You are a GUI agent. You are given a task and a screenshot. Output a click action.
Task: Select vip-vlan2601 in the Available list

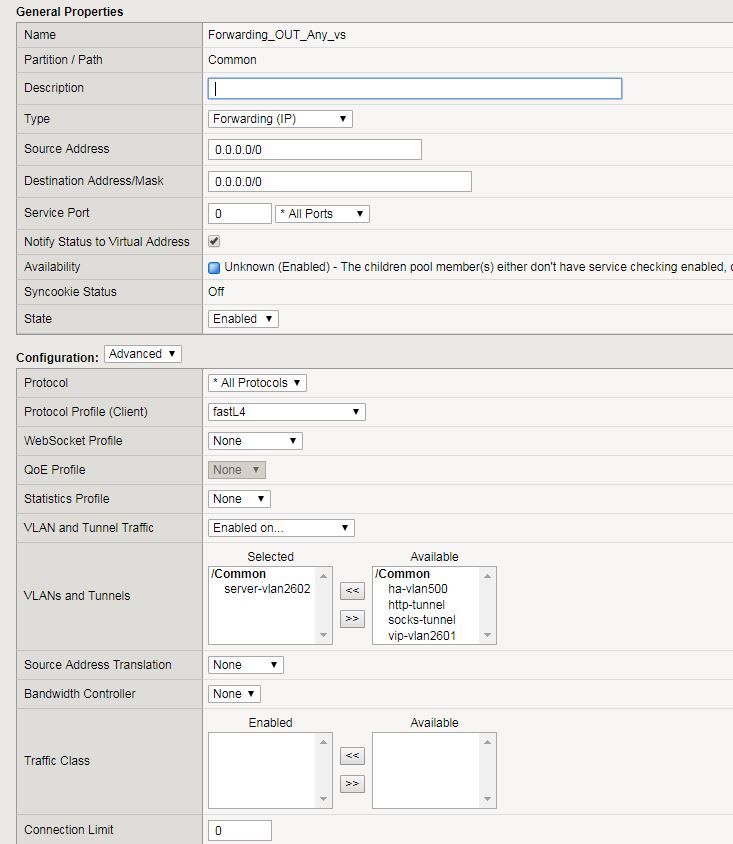click(x=422, y=635)
